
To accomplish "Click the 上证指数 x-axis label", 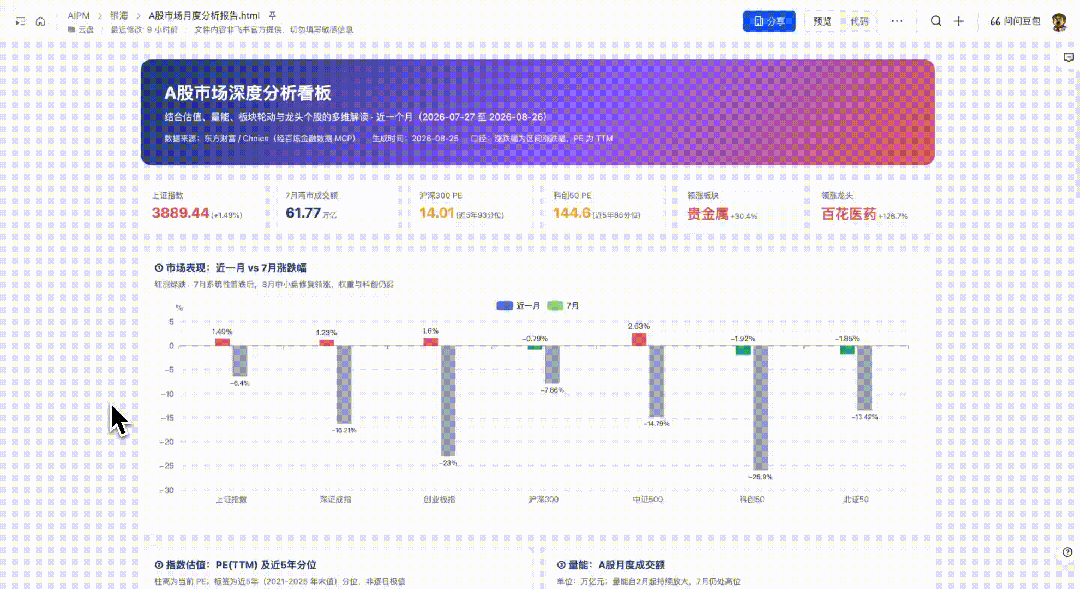I will click(231, 499).
